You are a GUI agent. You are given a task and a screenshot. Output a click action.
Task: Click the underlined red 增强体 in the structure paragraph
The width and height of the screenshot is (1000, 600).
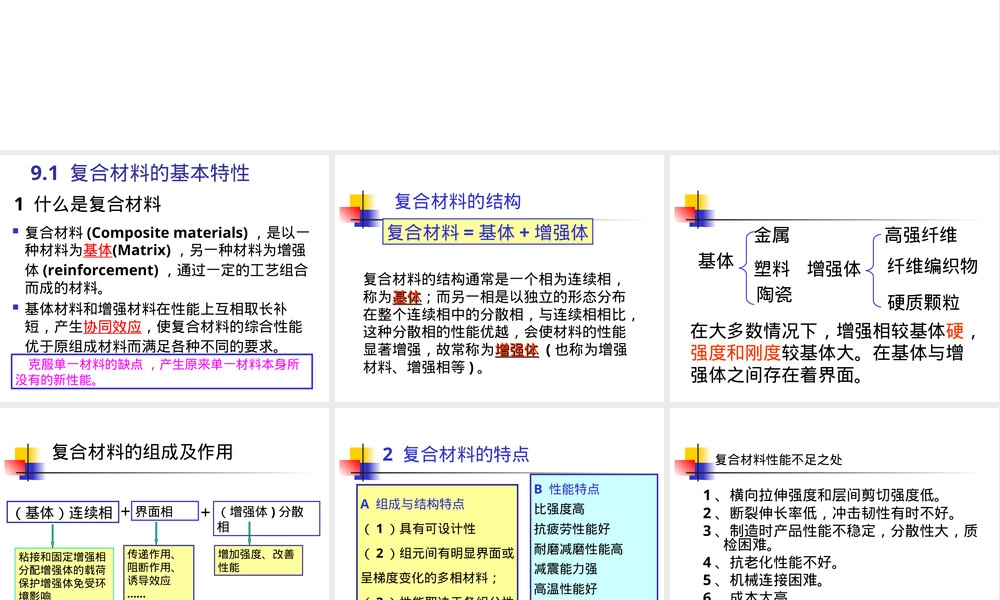(517, 350)
